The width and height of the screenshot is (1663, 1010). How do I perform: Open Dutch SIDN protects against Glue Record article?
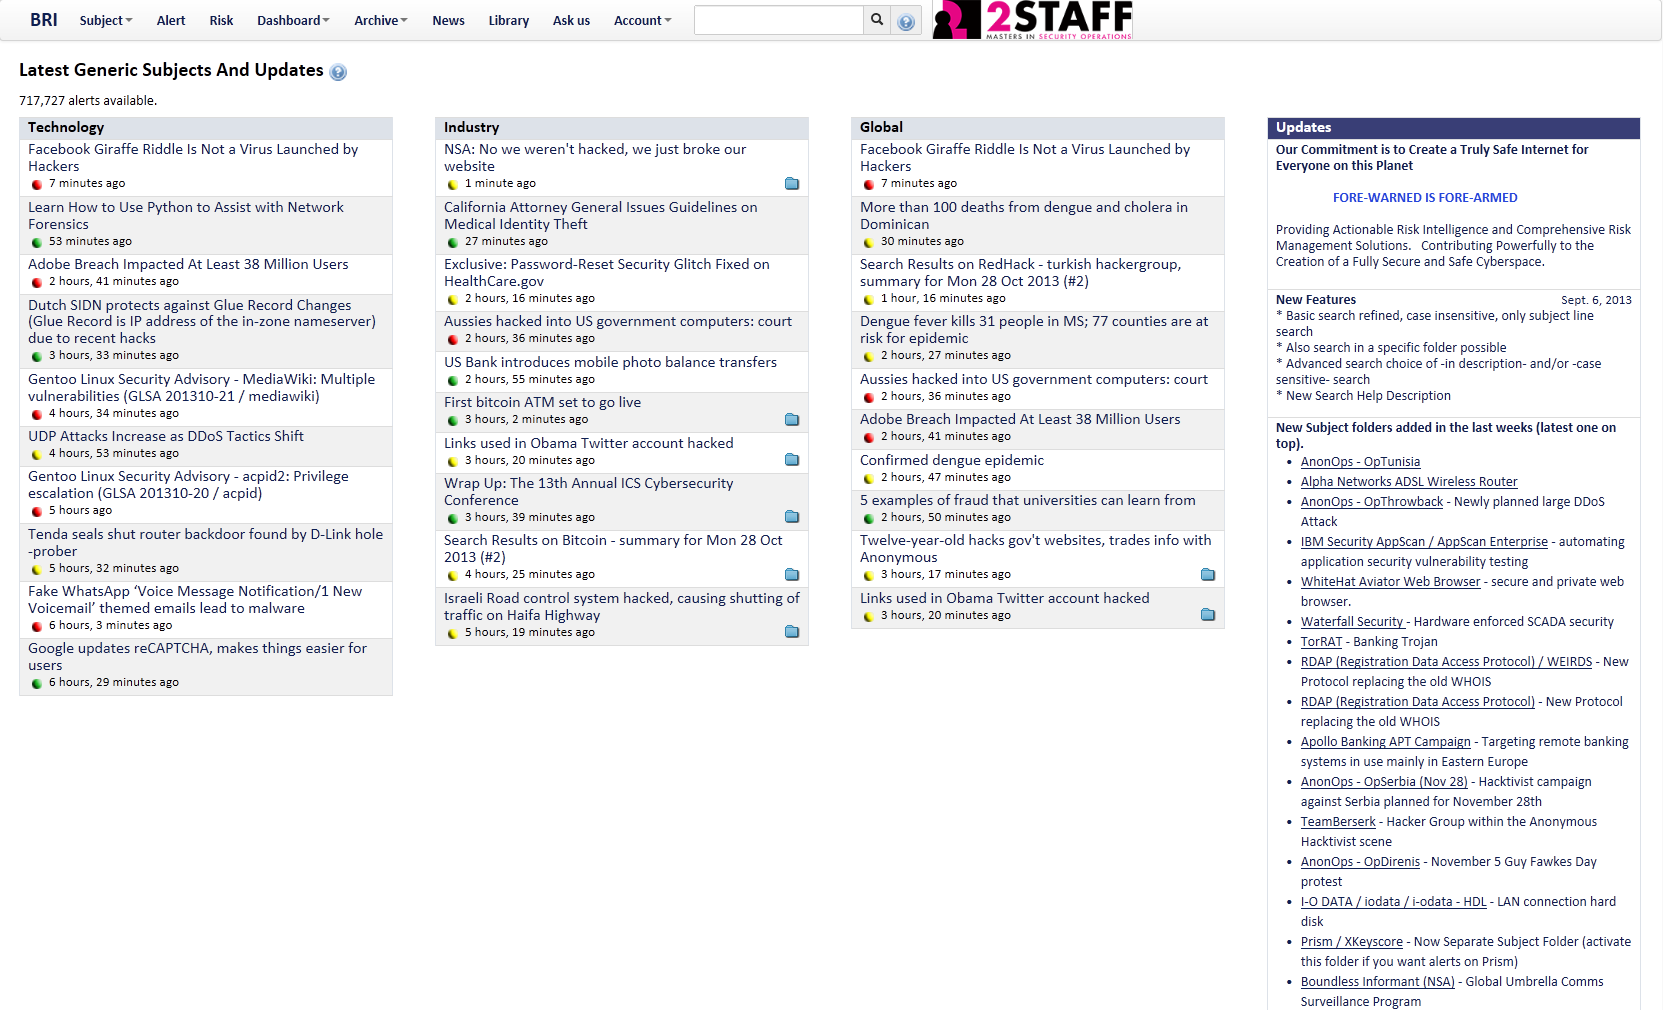coord(202,322)
